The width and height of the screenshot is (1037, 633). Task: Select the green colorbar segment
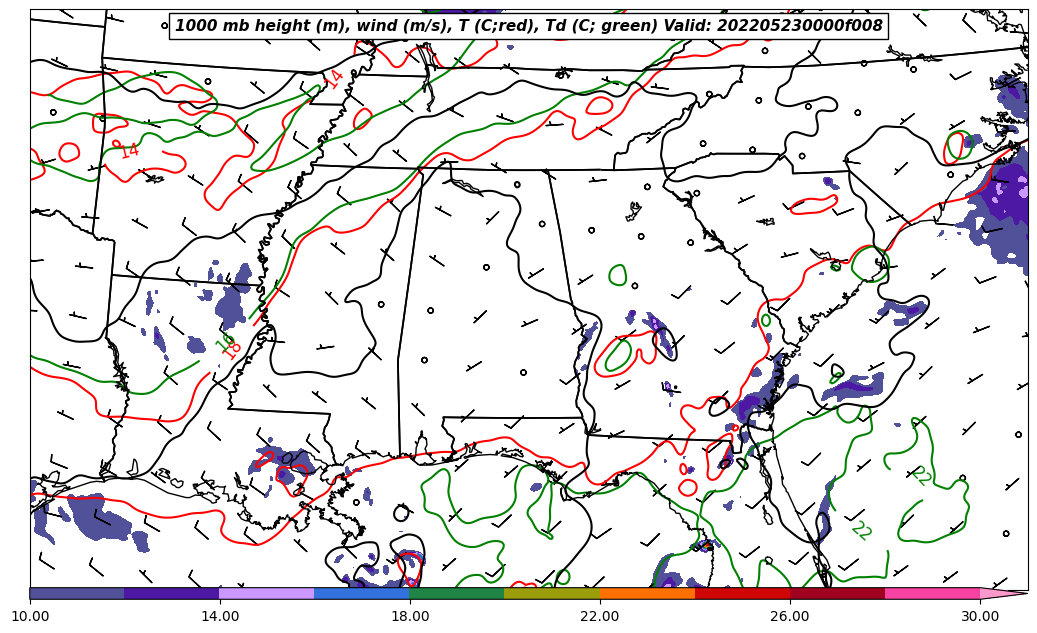pyautogui.click(x=456, y=593)
